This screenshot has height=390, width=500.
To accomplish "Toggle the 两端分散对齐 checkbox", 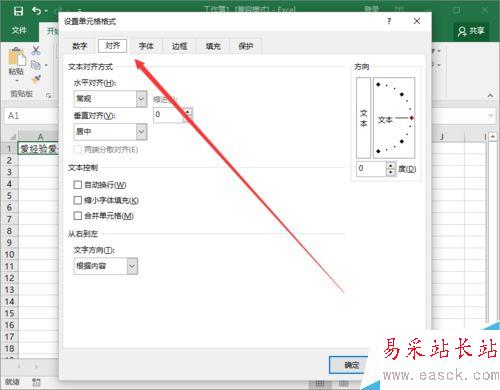I will pyautogui.click(x=77, y=150).
